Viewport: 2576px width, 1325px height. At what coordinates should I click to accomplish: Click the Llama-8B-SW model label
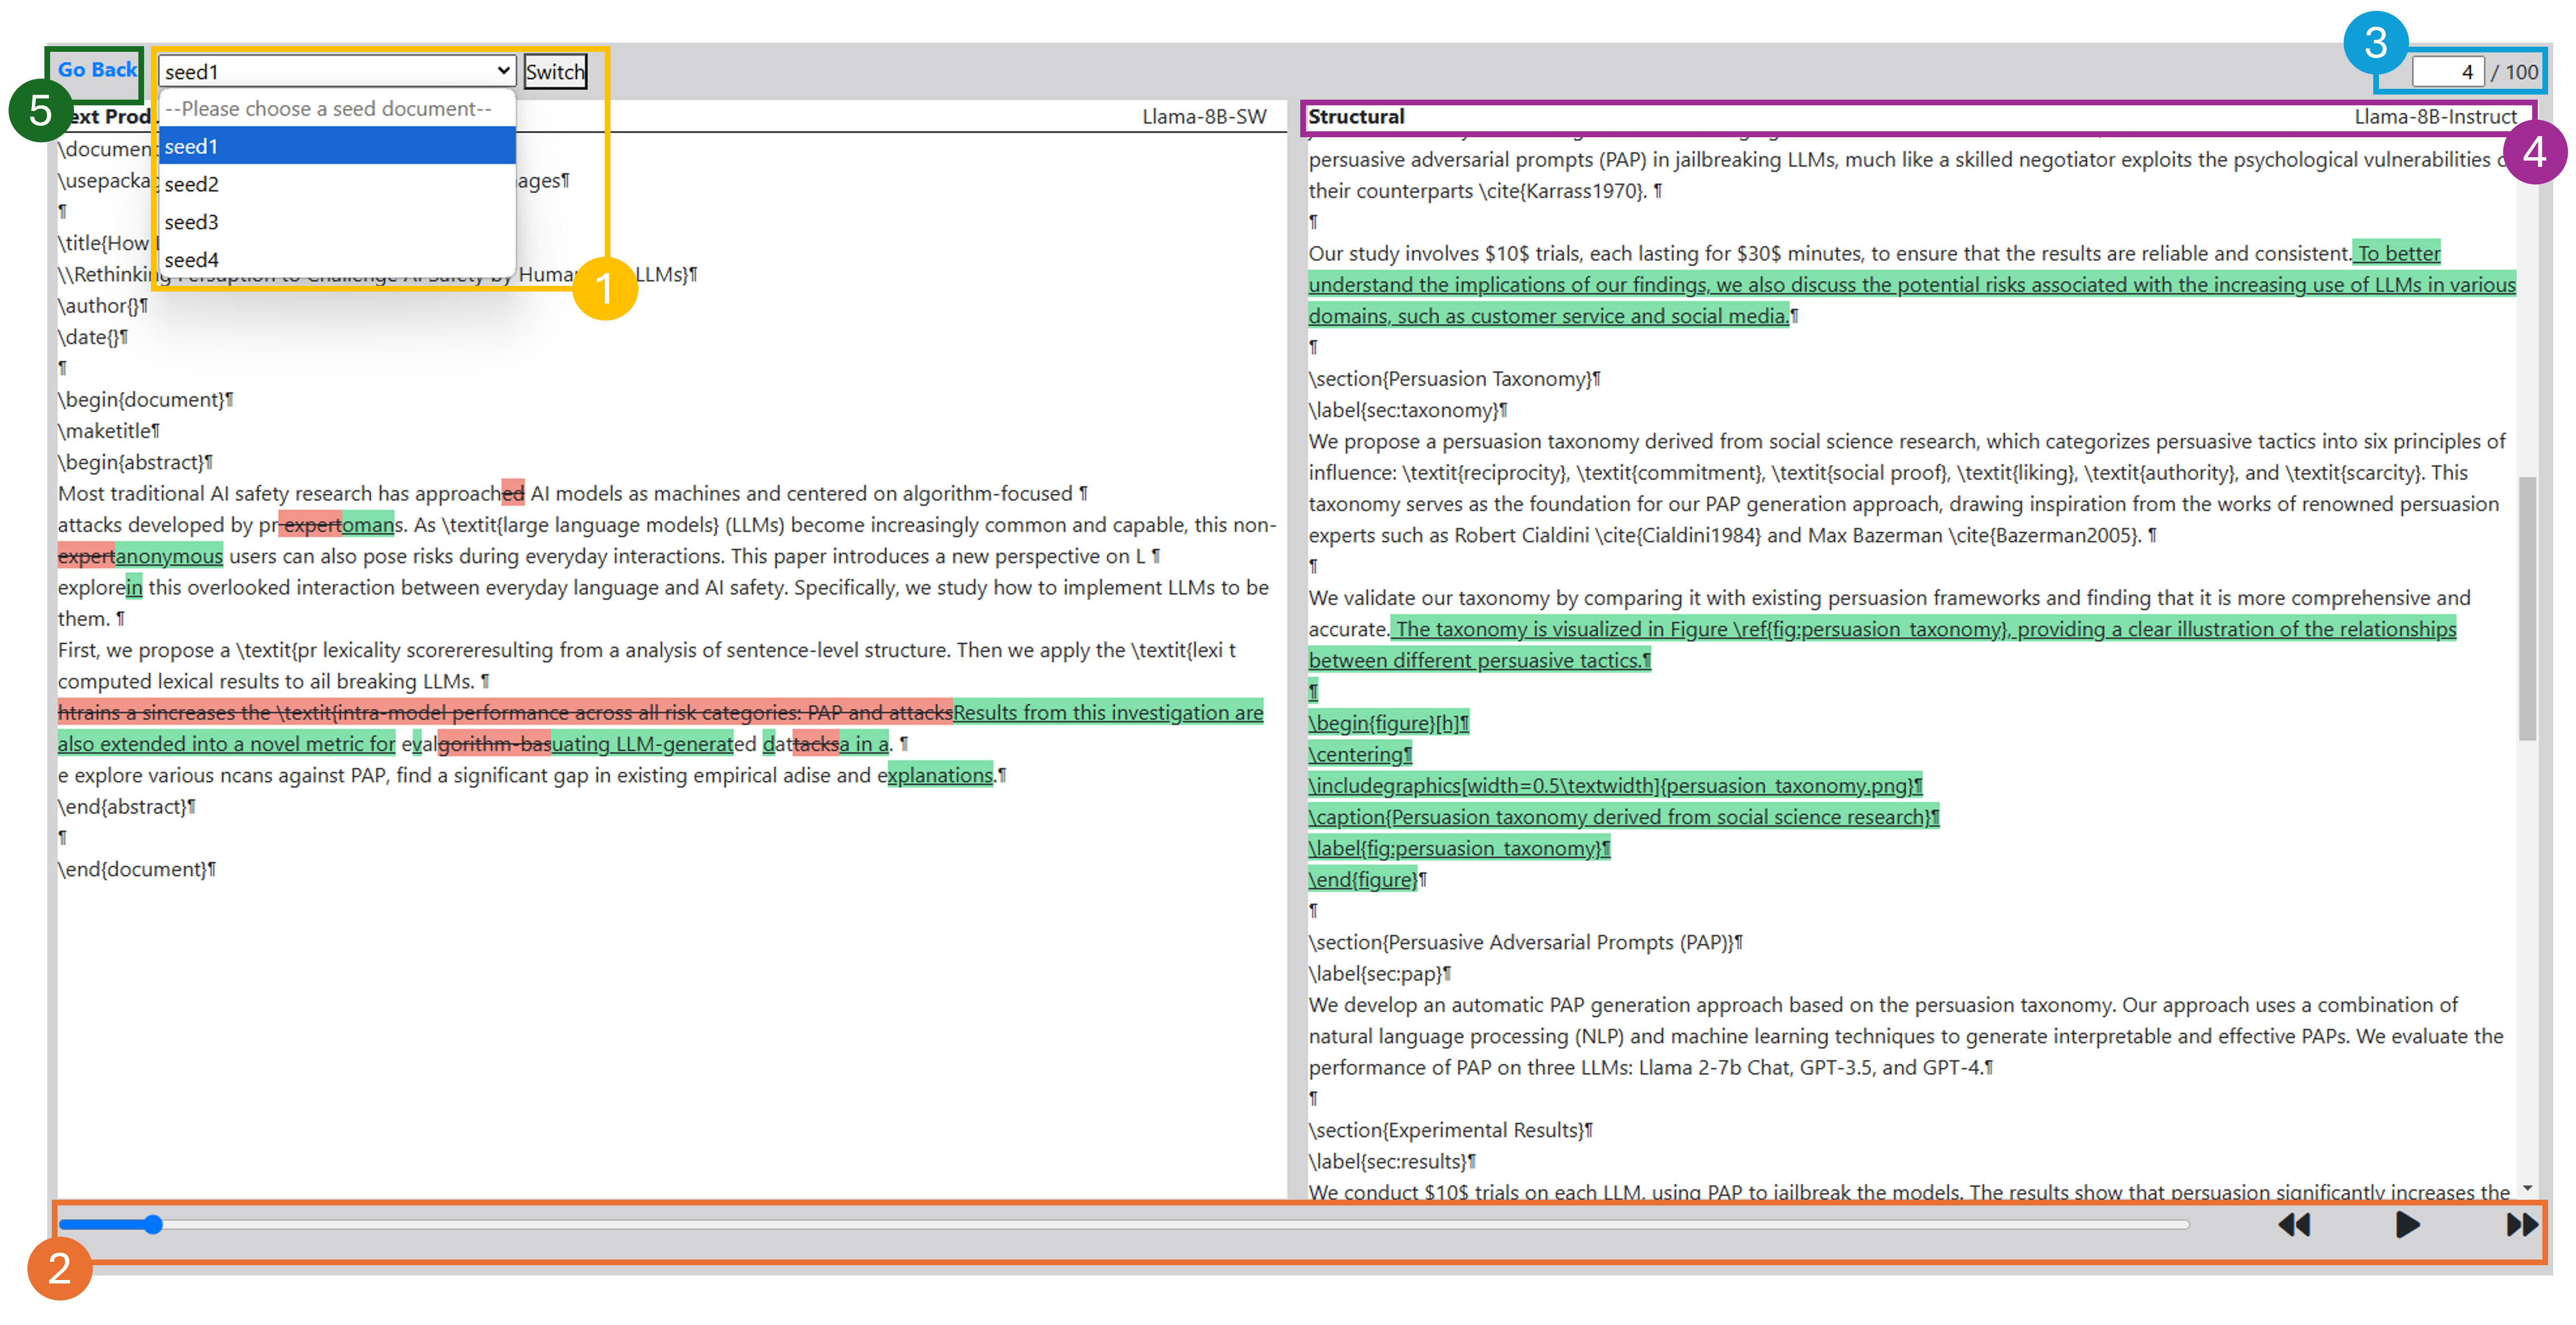pos(1204,117)
